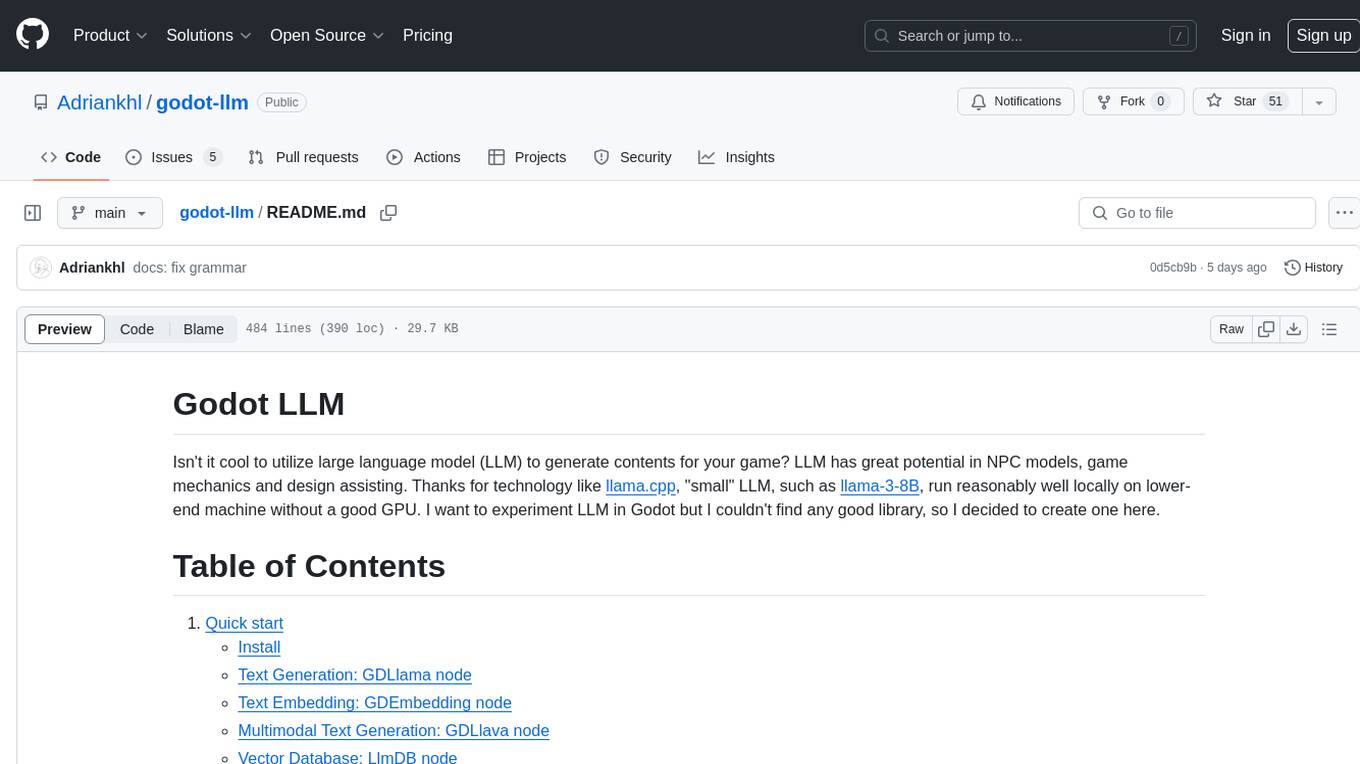Open the main branch selector
1360x764 pixels.
point(110,213)
